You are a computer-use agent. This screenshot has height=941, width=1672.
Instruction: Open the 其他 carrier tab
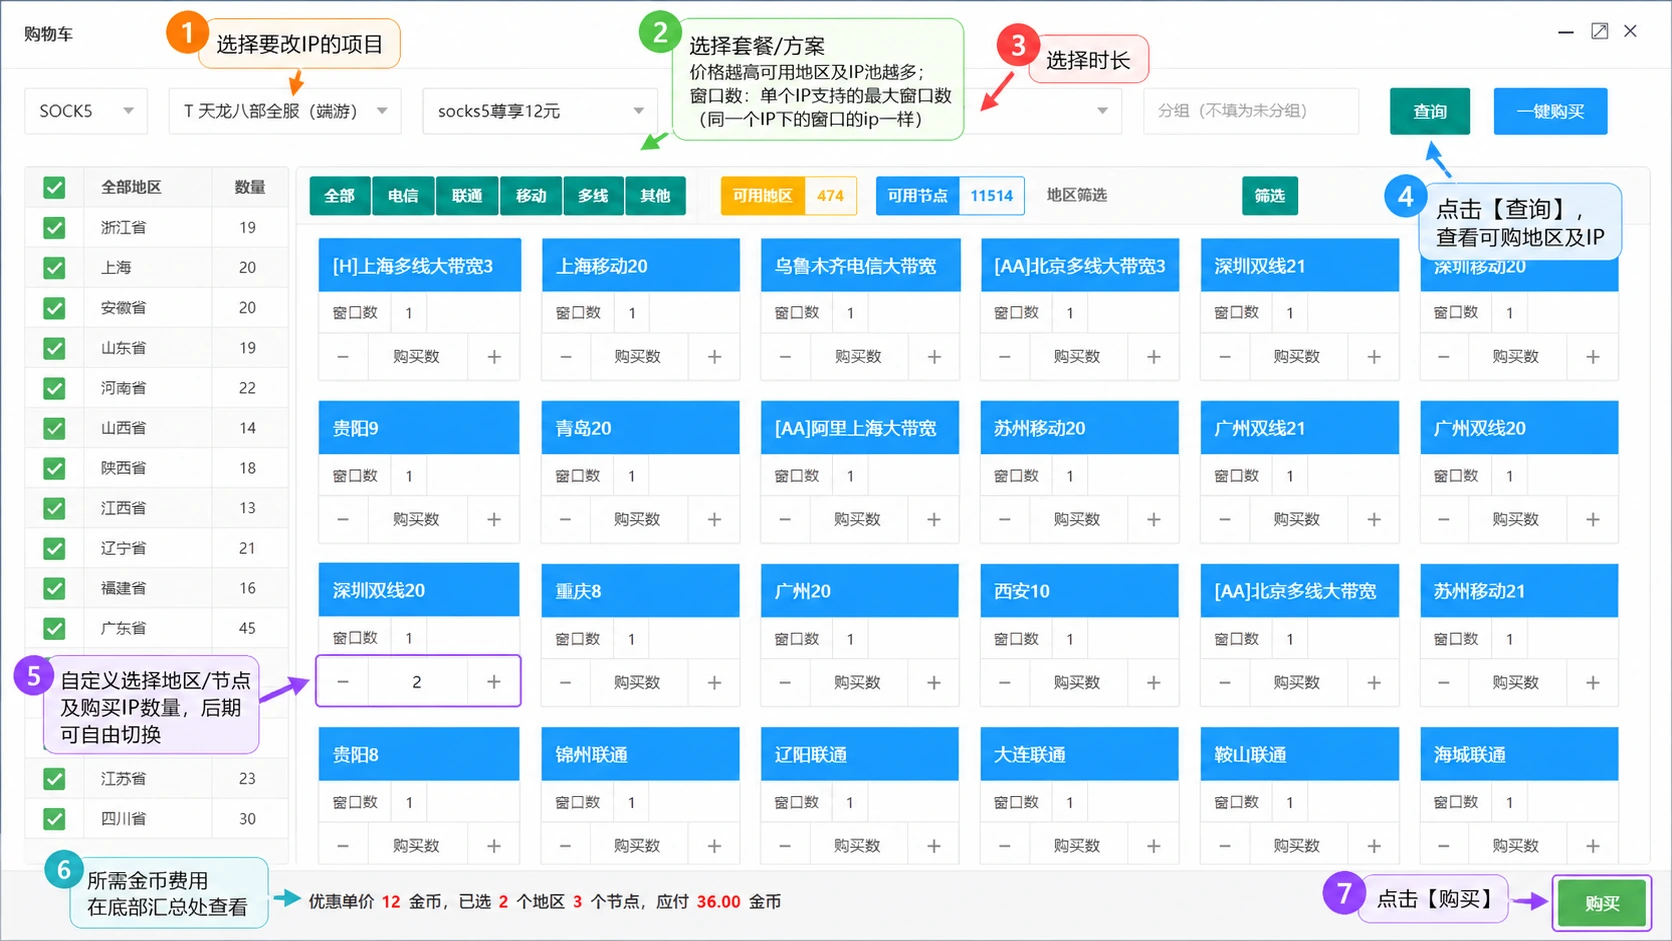[655, 196]
